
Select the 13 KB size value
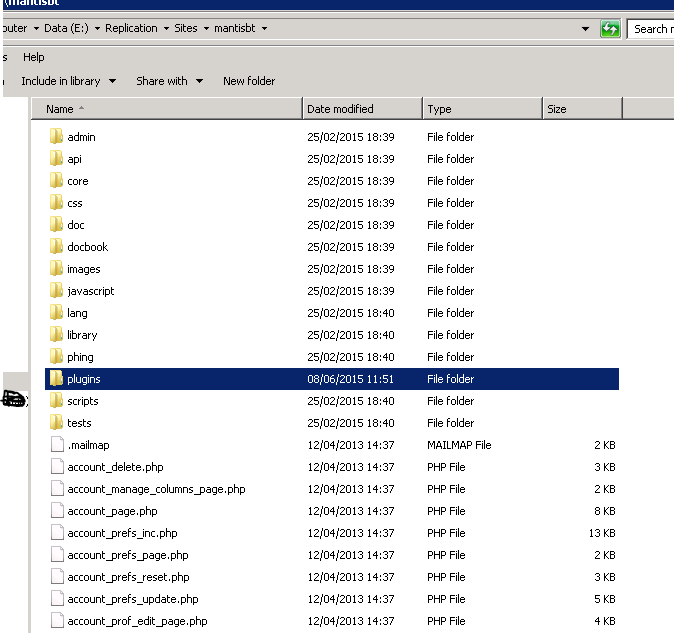(602, 533)
